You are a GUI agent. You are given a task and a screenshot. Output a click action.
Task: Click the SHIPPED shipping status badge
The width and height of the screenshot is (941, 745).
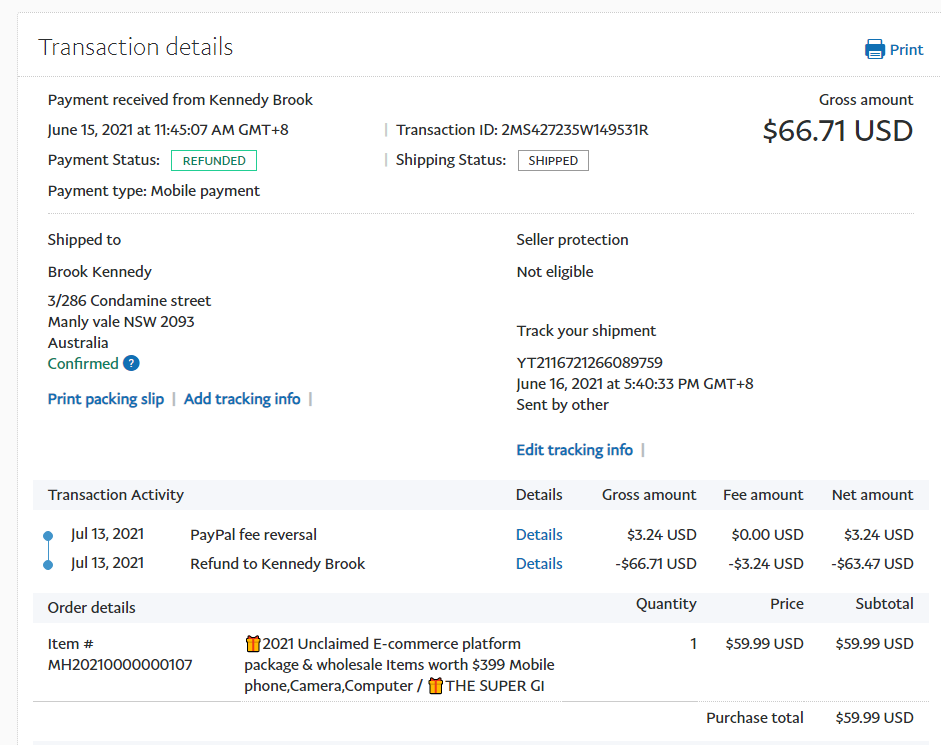[553, 160]
